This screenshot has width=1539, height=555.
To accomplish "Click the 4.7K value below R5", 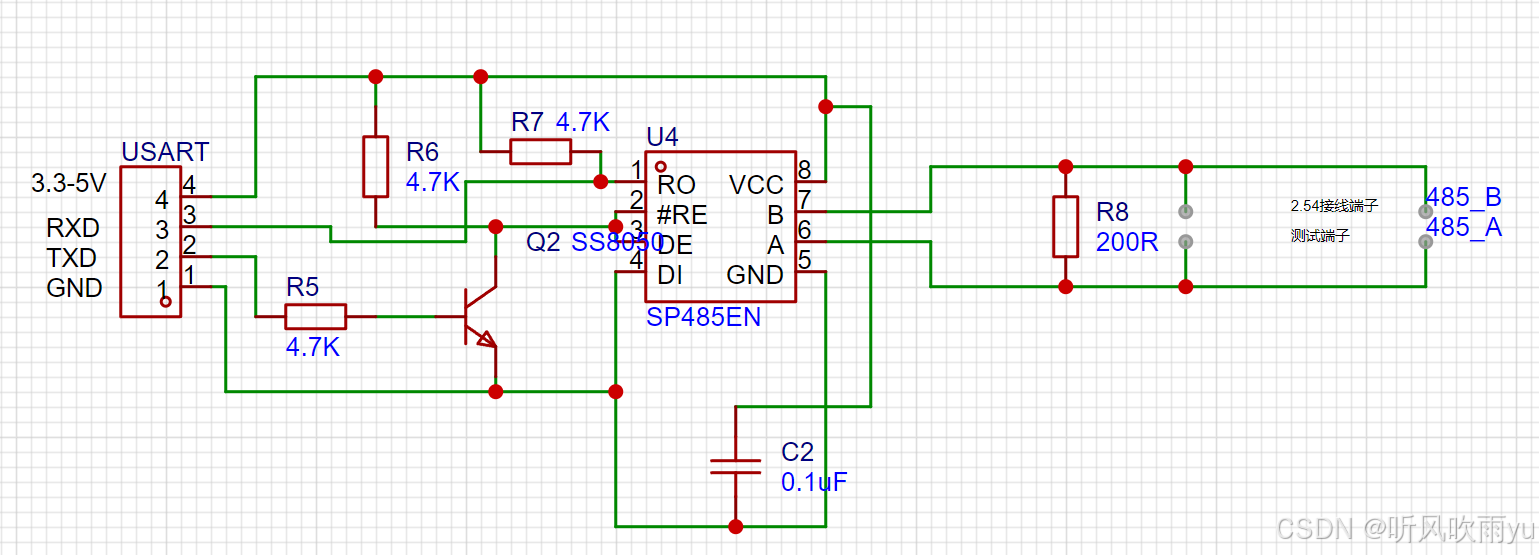I will pos(313,348).
